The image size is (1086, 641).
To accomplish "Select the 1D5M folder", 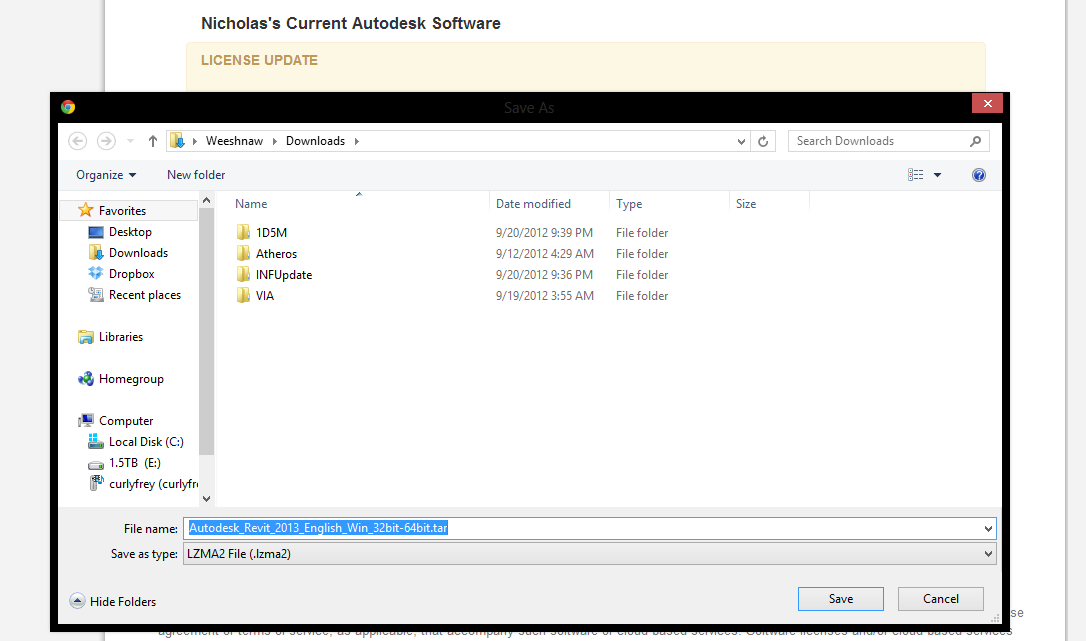I will [271, 233].
